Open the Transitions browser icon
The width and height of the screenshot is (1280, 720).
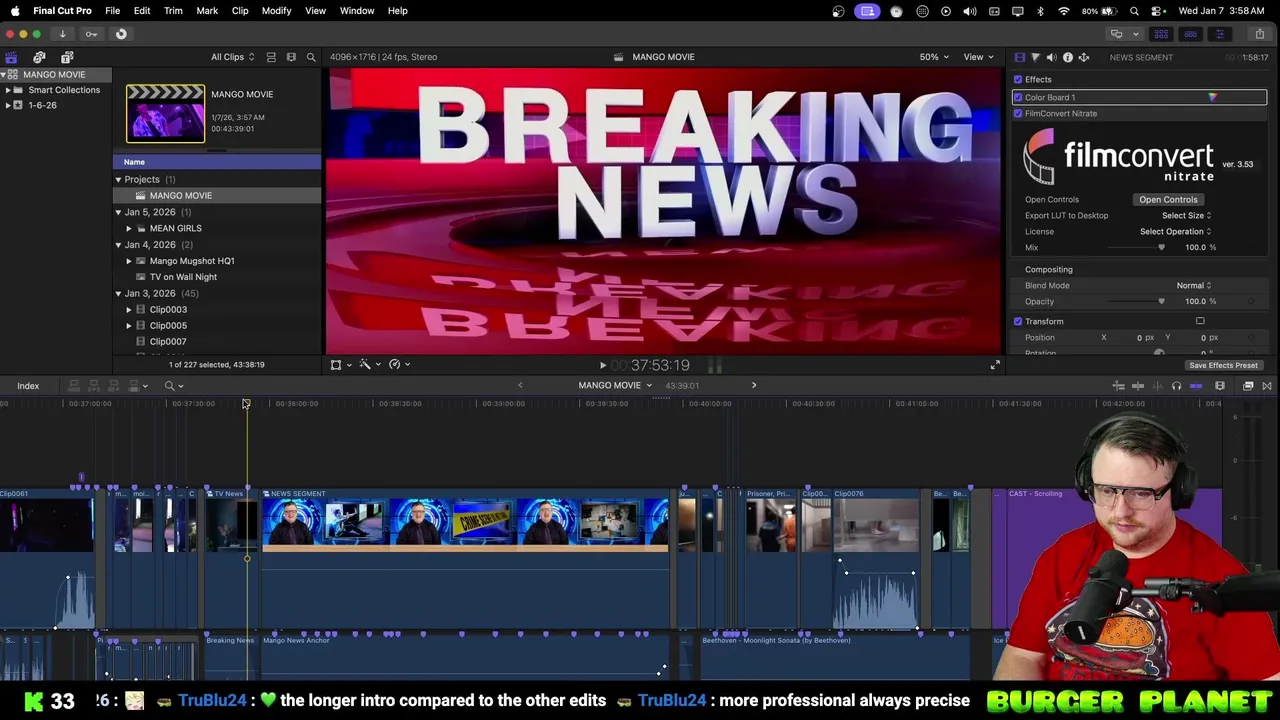1267,386
